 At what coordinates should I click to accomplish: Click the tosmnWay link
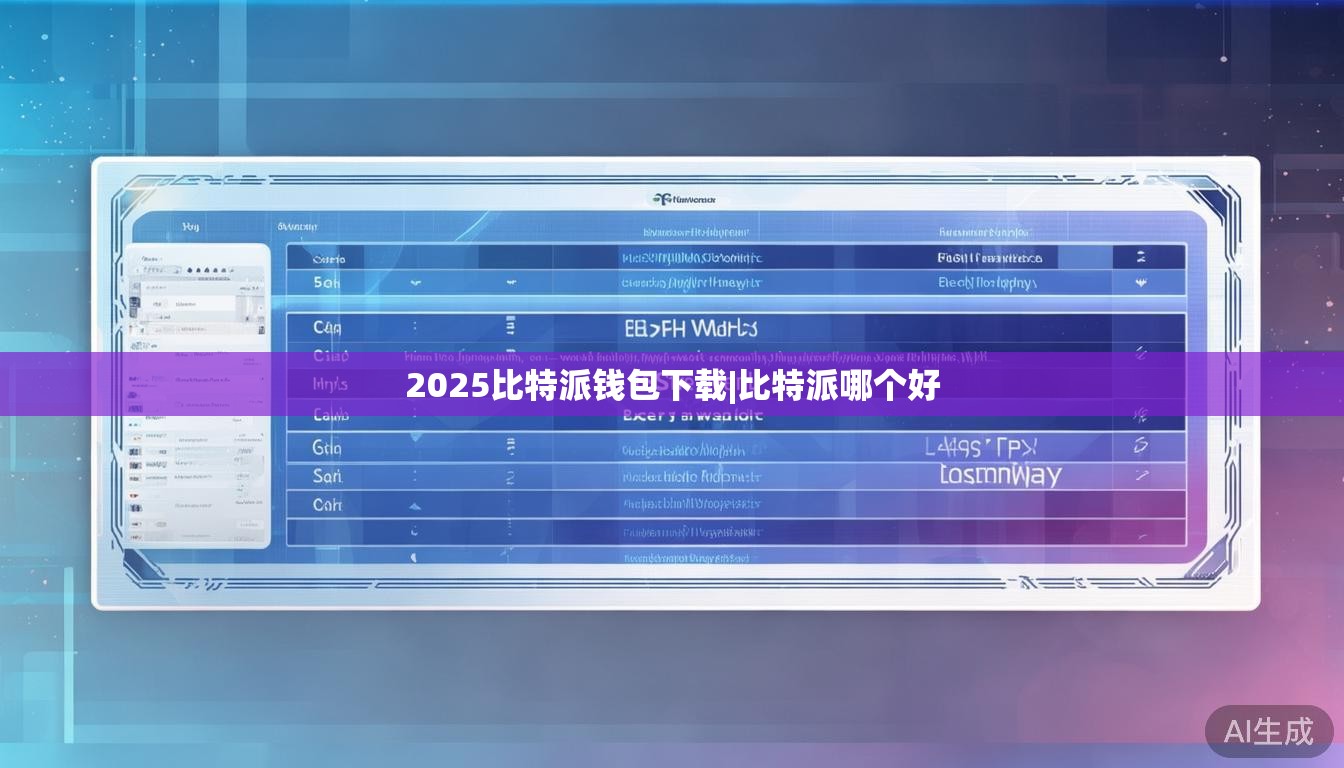point(1000,475)
